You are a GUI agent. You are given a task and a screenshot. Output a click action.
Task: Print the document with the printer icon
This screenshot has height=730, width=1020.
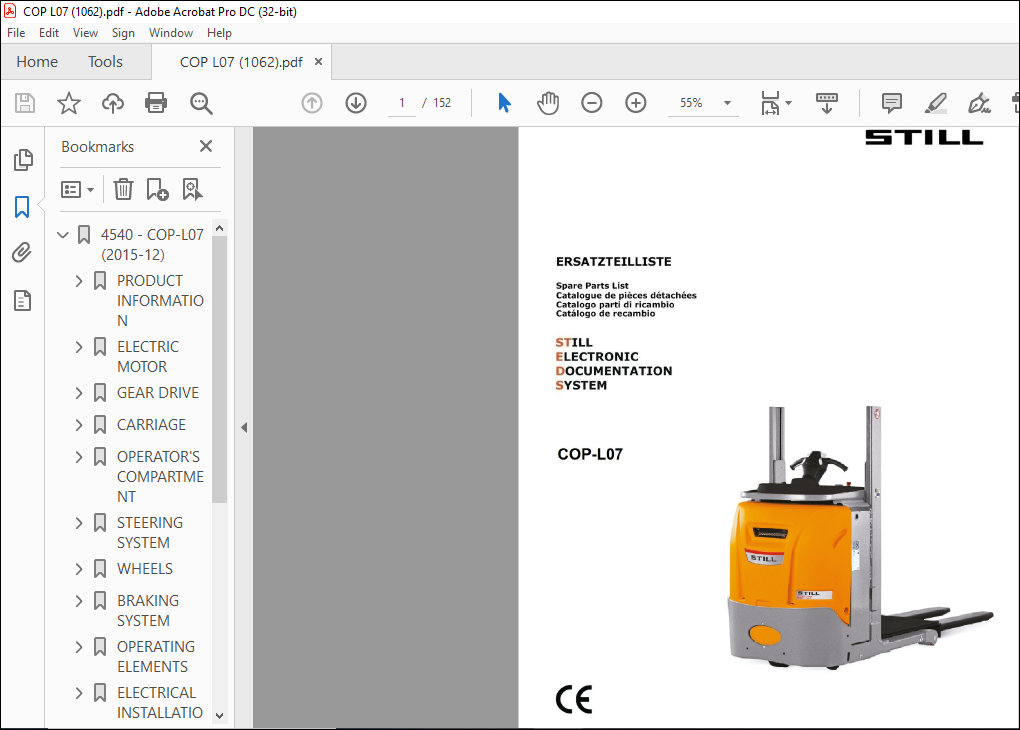pyautogui.click(x=156, y=103)
